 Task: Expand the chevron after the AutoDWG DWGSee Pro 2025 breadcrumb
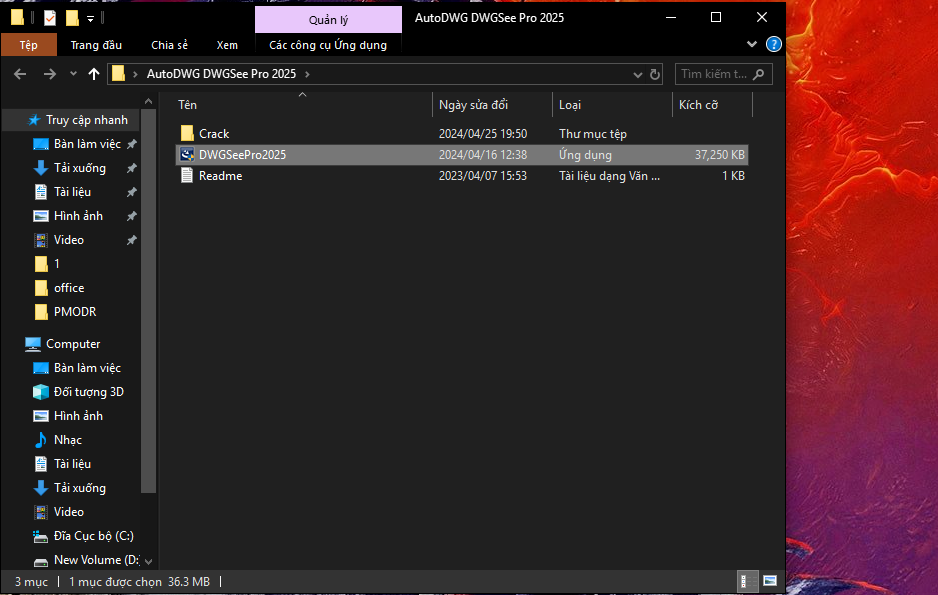tap(307, 74)
